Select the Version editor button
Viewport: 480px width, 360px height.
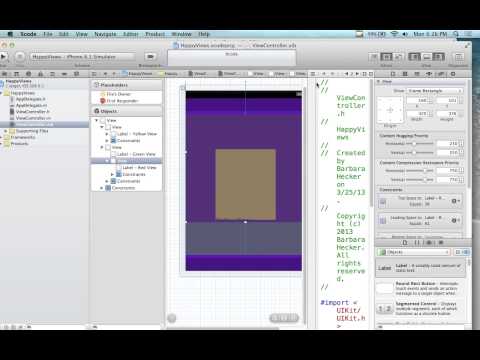pos(398,57)
